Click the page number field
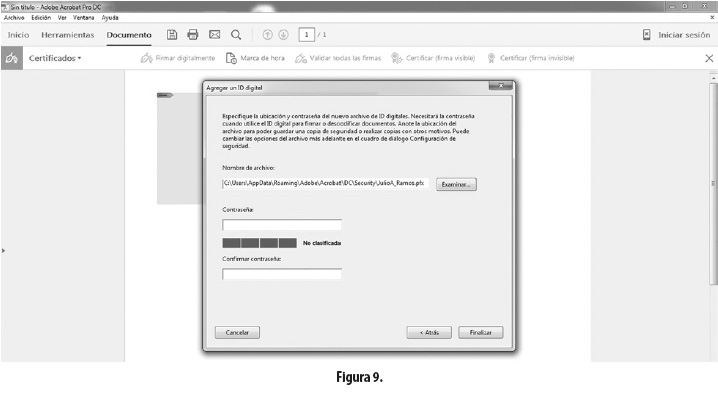The width and height of the screenshot is (718, 398). [x=306, y=35]
